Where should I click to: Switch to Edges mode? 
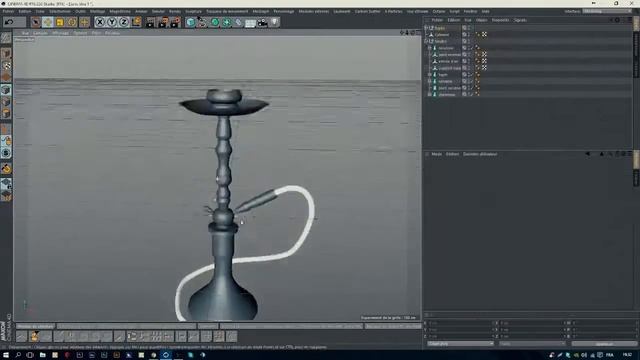coord(6,102)
